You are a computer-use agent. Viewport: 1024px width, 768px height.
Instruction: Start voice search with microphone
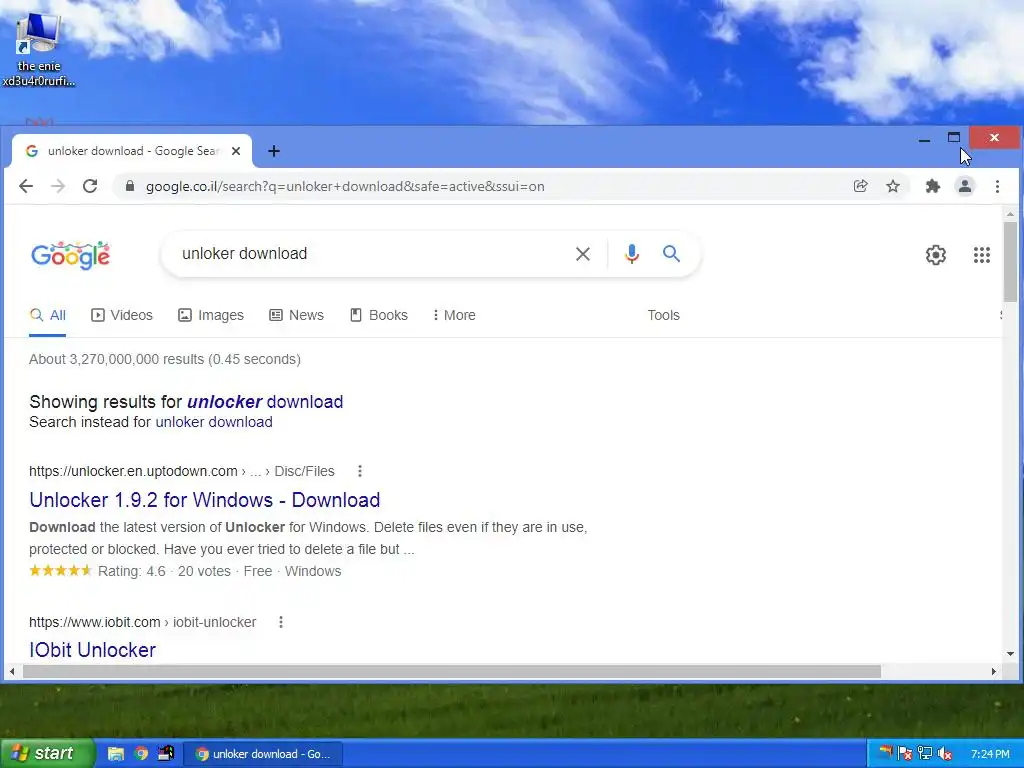632,254
